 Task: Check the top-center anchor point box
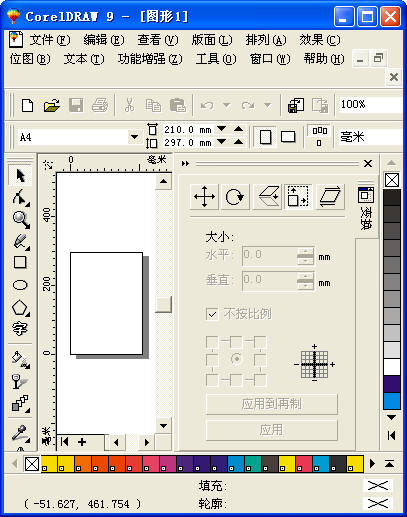click(x=236, y=342)
